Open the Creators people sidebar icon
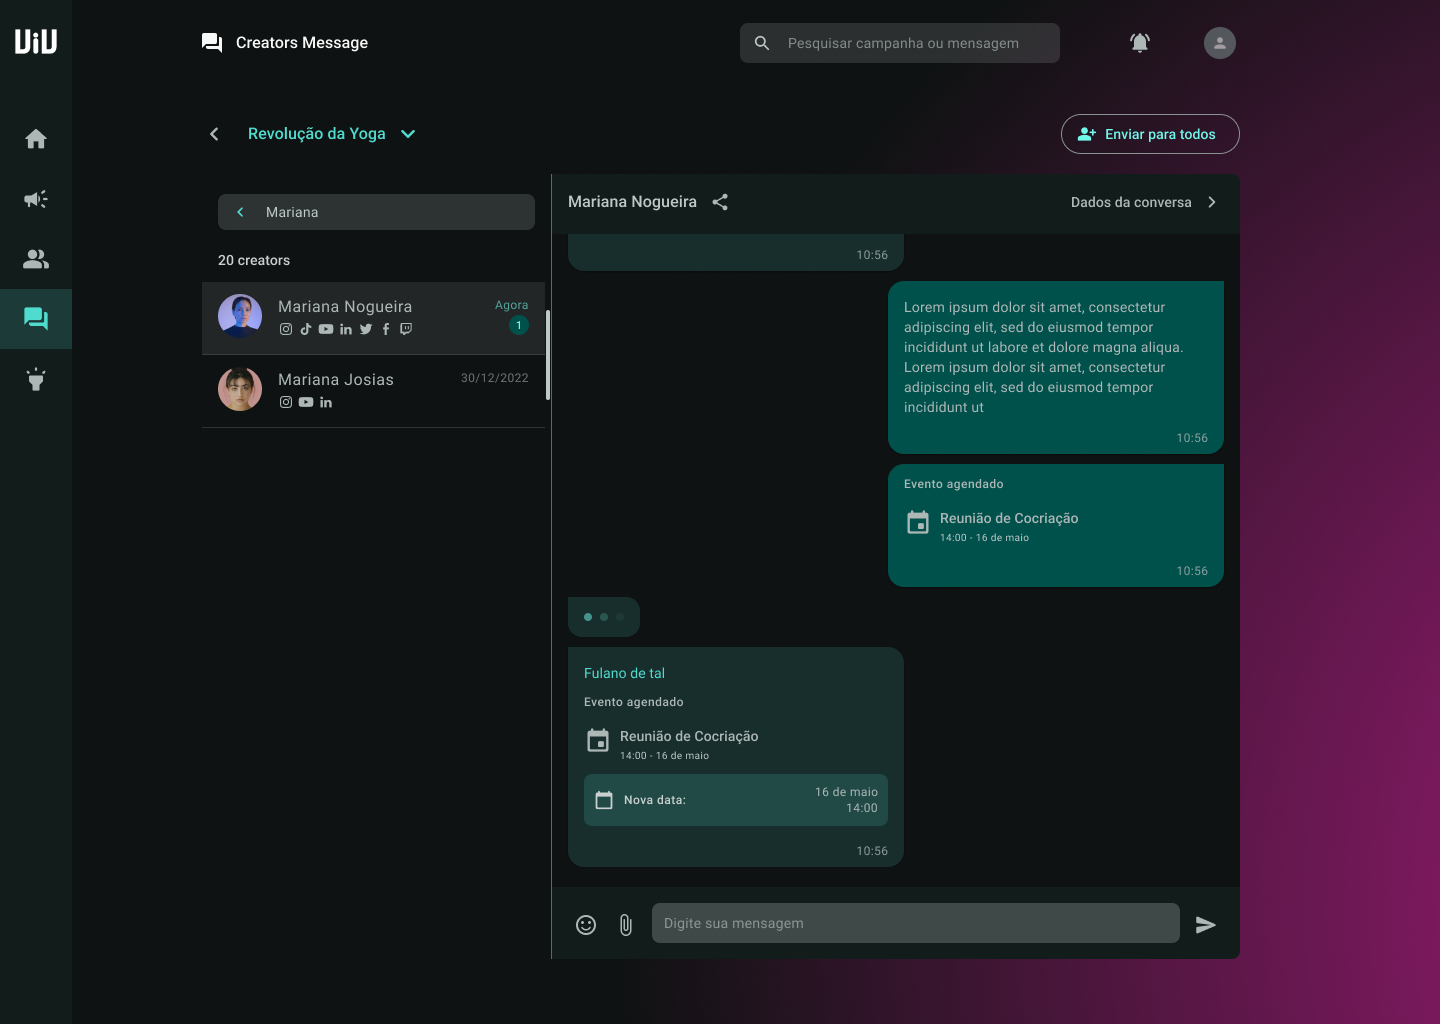This screenshot has height=1024, width=1440. click(x=36, y=259)
